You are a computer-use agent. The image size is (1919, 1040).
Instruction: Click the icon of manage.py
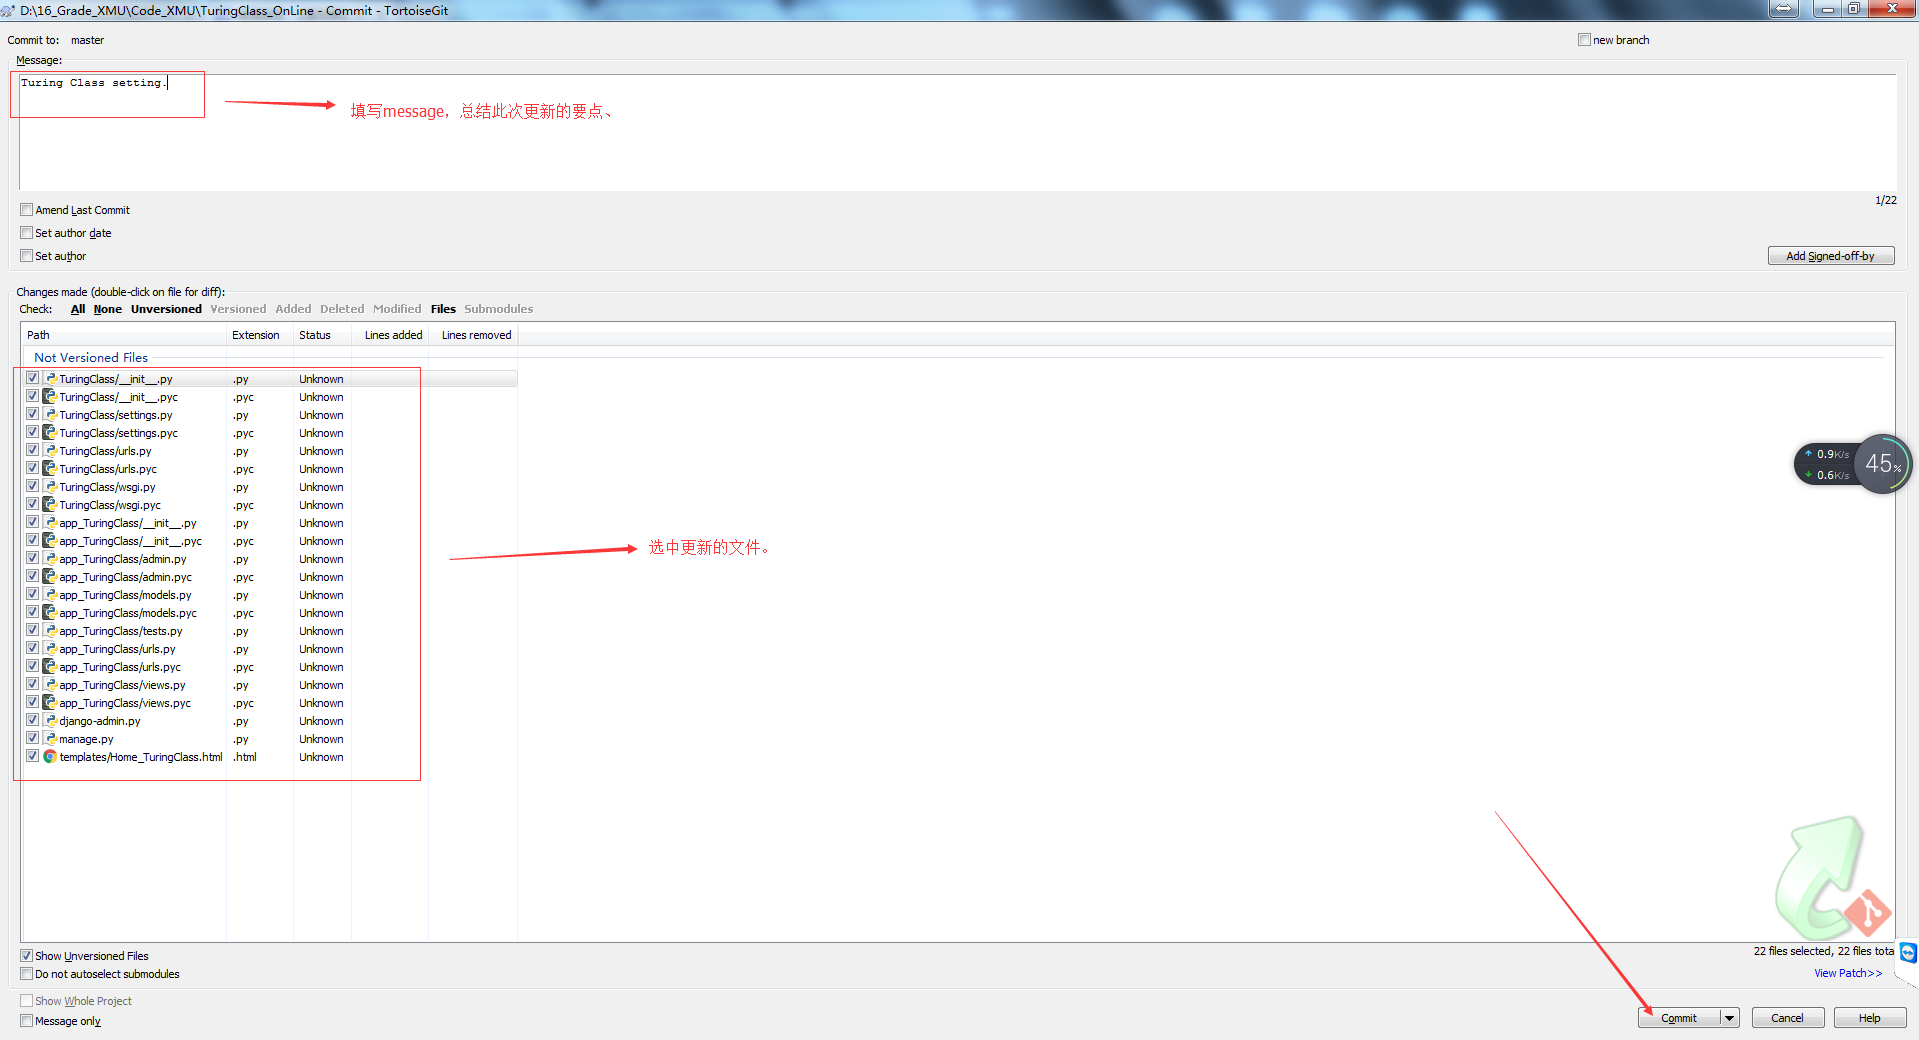click(50, 739)
